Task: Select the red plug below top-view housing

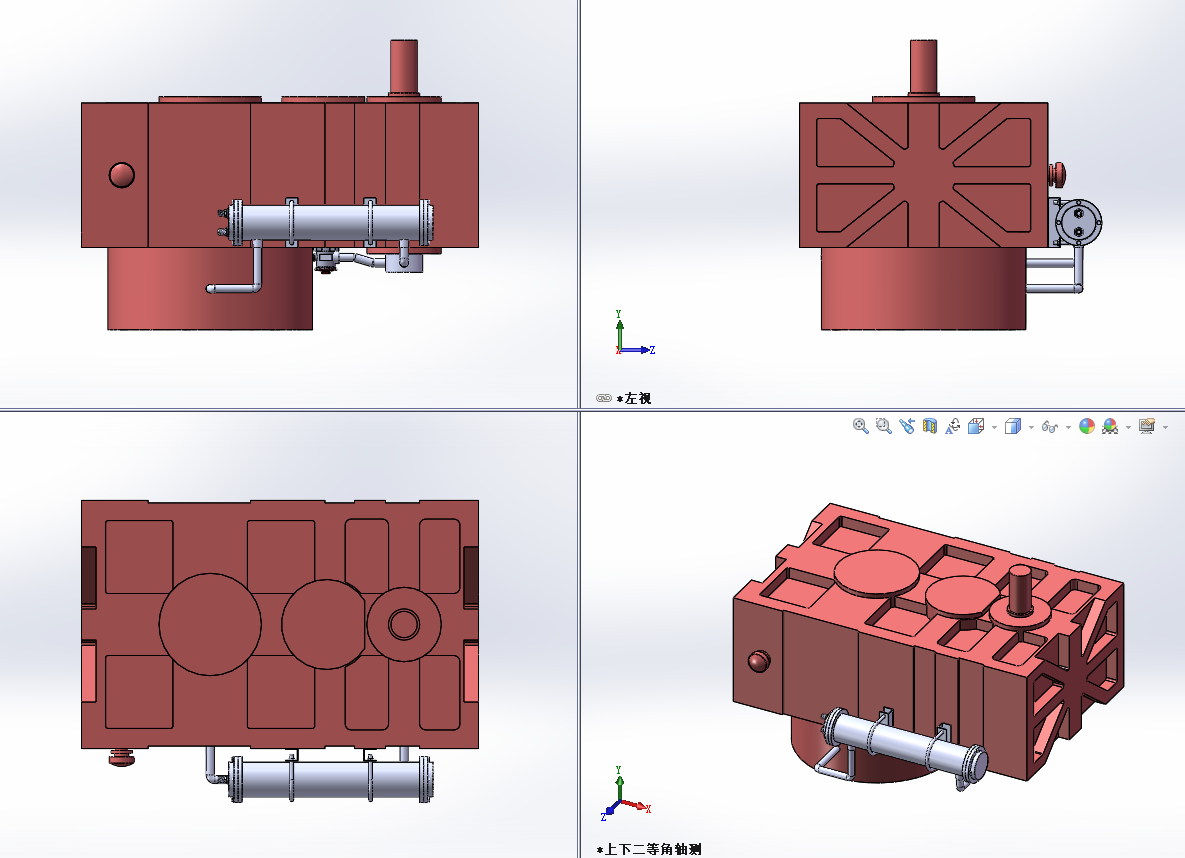Action: (122, 757)
